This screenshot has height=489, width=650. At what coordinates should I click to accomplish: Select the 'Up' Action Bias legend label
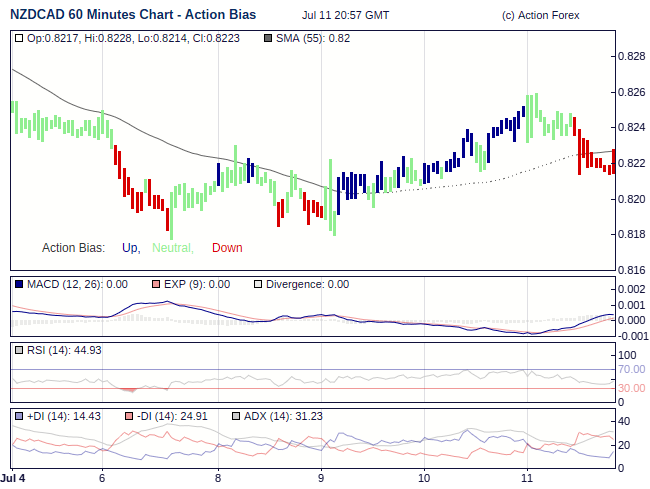point(130,248)
